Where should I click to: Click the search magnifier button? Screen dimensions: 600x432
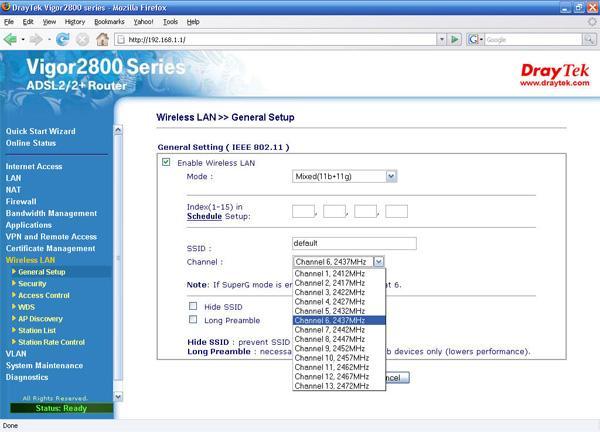pos(589,39)
